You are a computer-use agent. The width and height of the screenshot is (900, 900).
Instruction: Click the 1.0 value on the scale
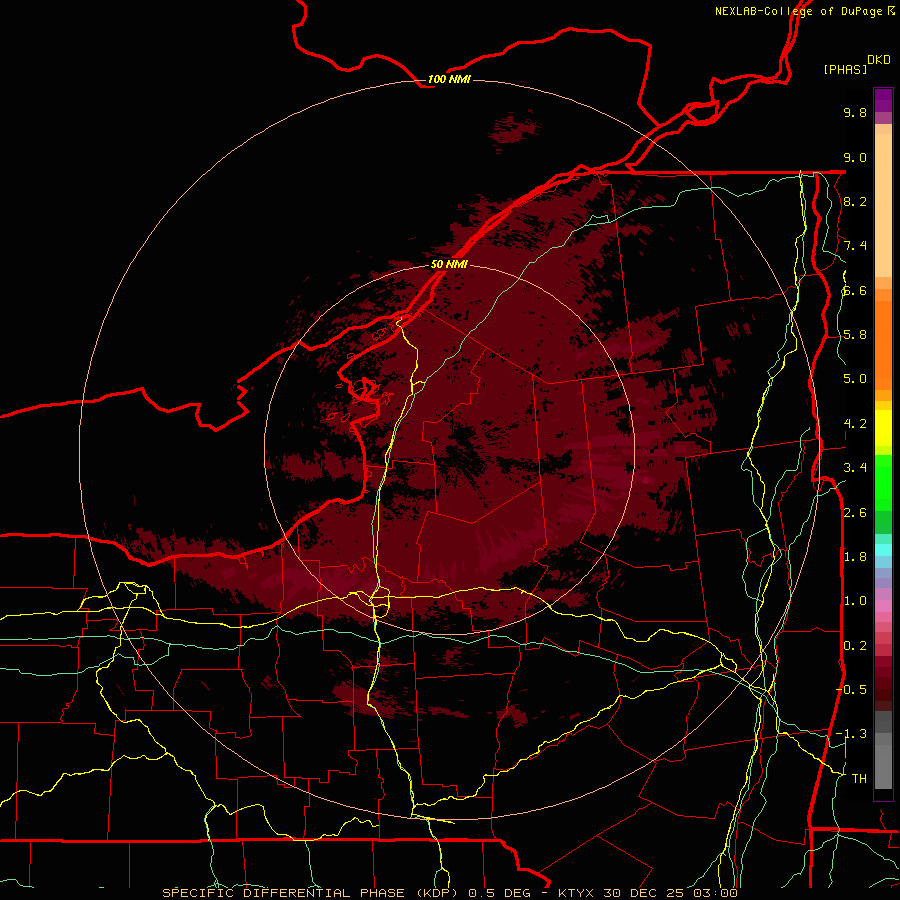[x=855, y=601]
